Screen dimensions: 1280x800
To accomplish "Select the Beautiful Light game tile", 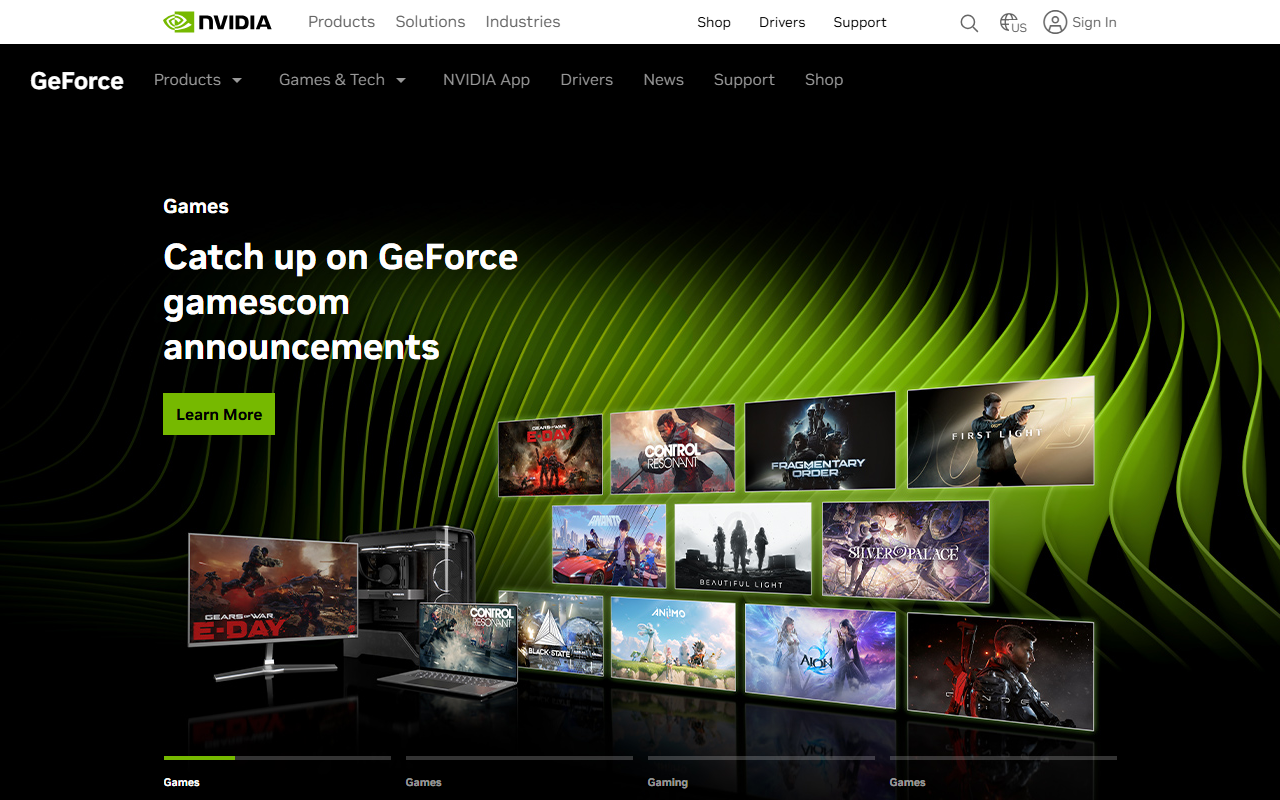I will click(x=743, y=548).
